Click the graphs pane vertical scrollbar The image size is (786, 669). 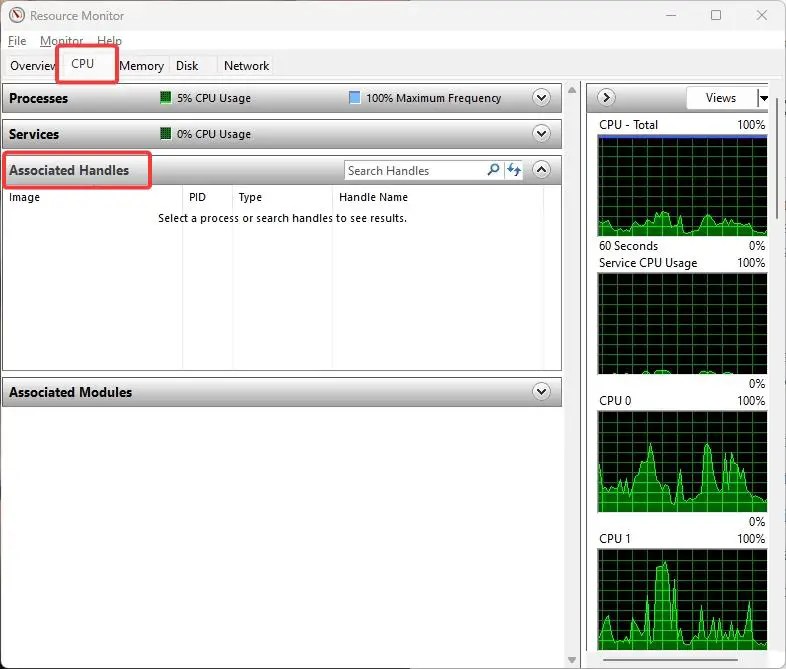[777, 158]
